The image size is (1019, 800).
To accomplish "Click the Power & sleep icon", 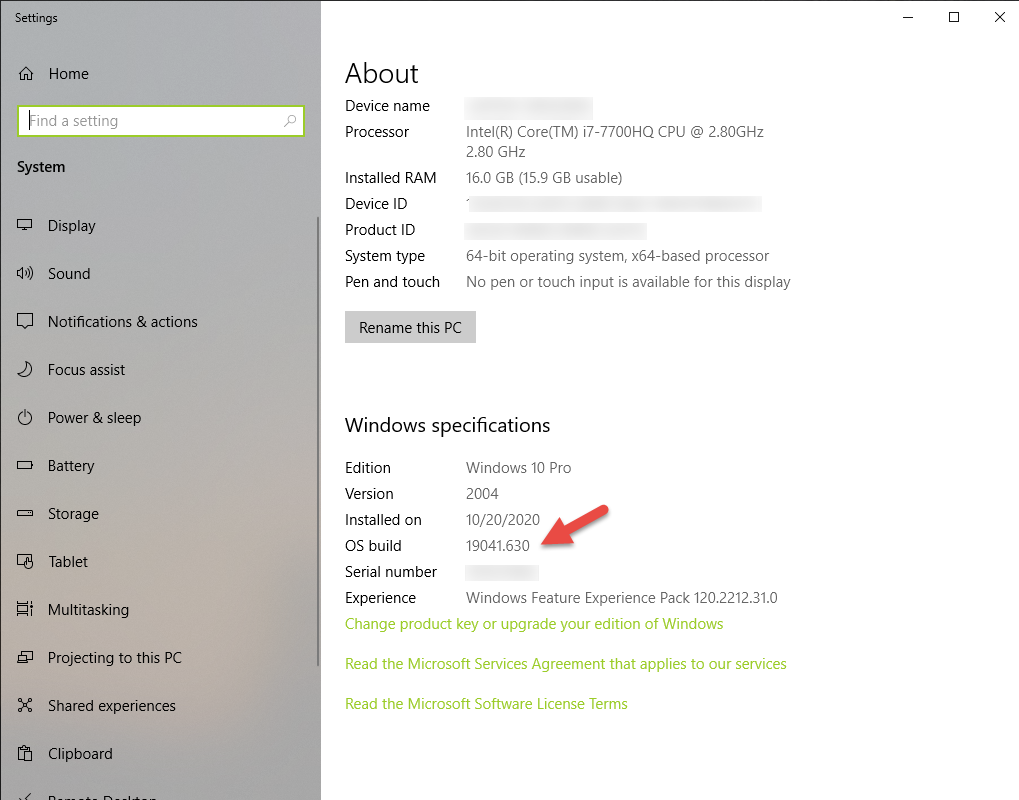I will (x=25, y=417).
